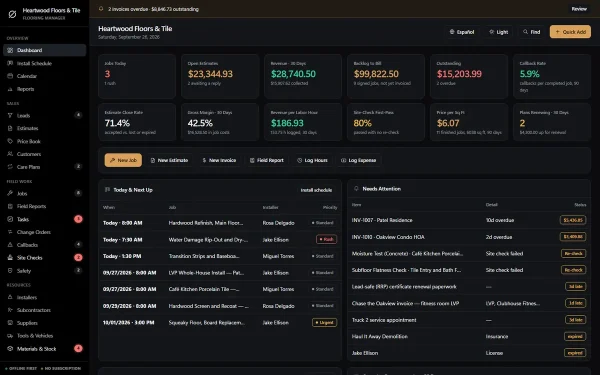Click Re-check for Subfloor Flatness Check

point(573,270)
